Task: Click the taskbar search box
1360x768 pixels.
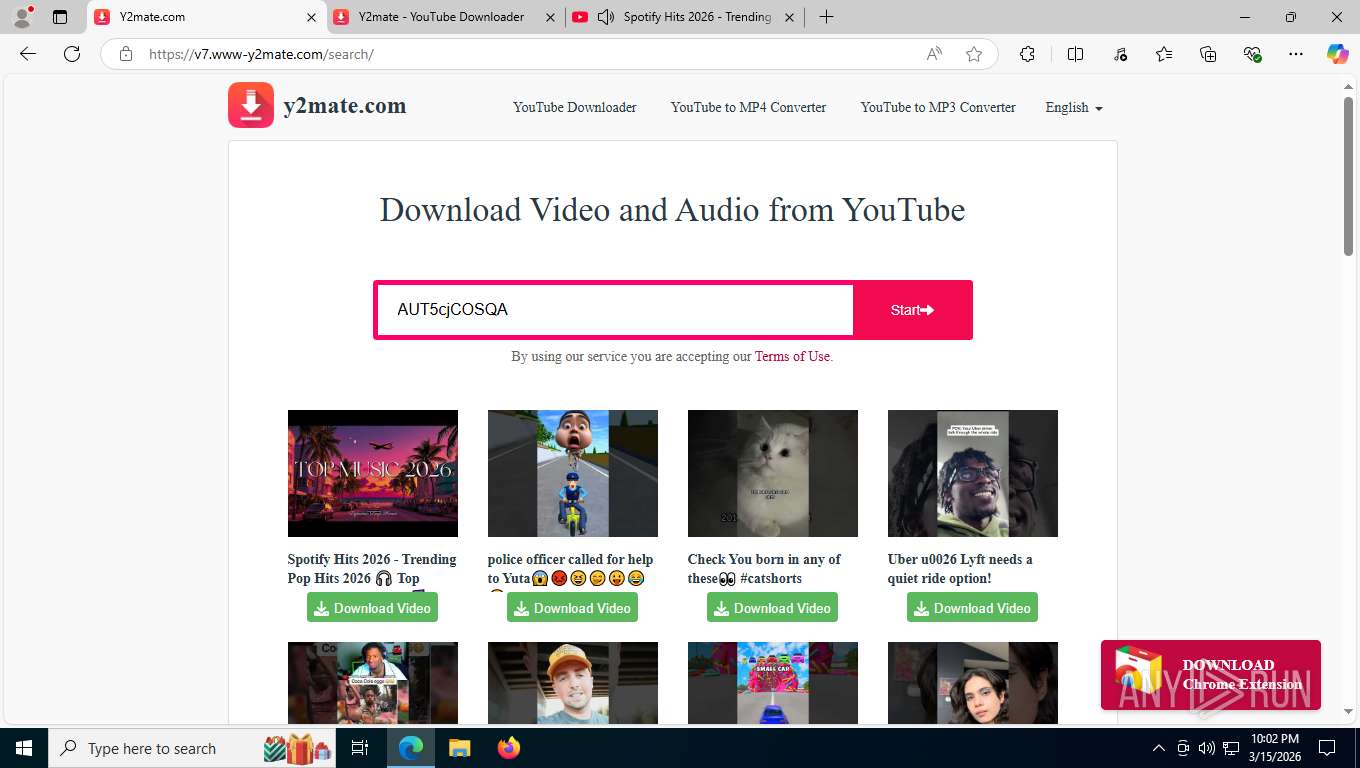Action: pyautogui.click(x=194, y=748)
